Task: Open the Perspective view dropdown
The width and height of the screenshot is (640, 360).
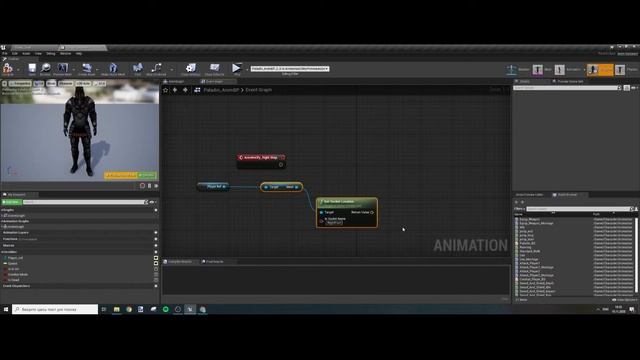Action: (x=20, y=84)
